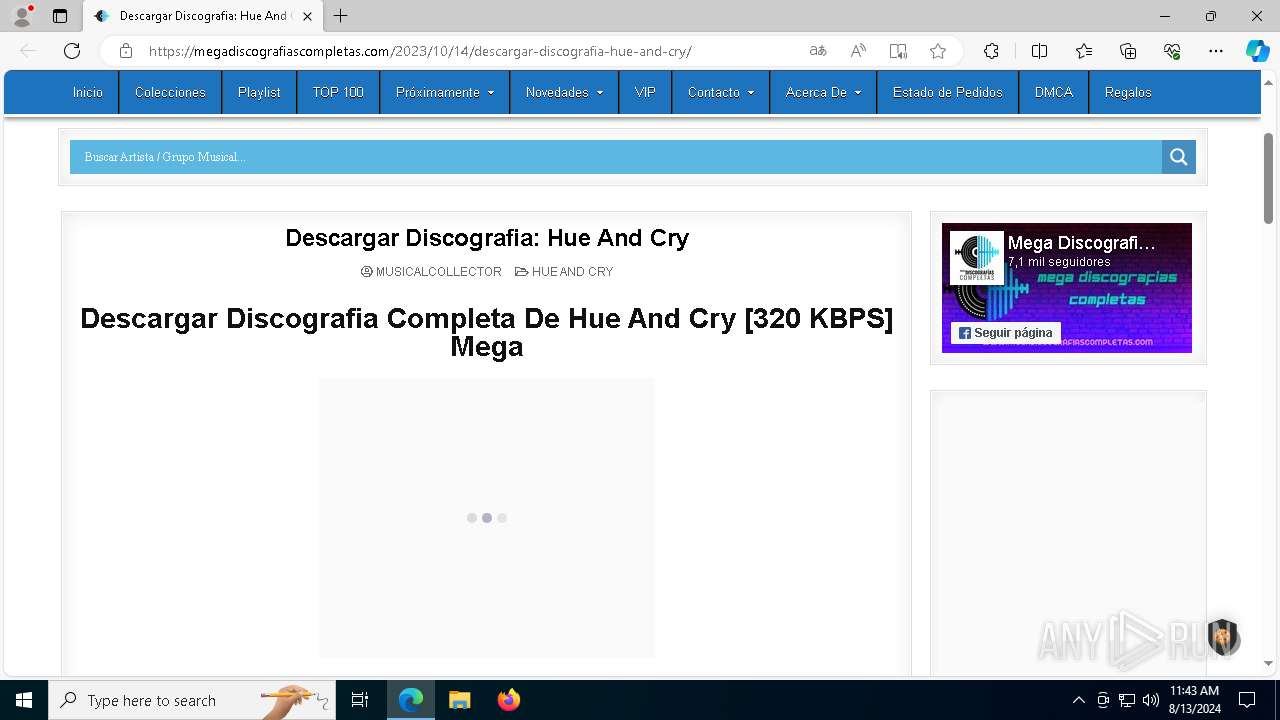Viewport: 1280px width, 720px height.
Task: Open Estado de Pedidos menu item
Action: [x=948, y=92]
